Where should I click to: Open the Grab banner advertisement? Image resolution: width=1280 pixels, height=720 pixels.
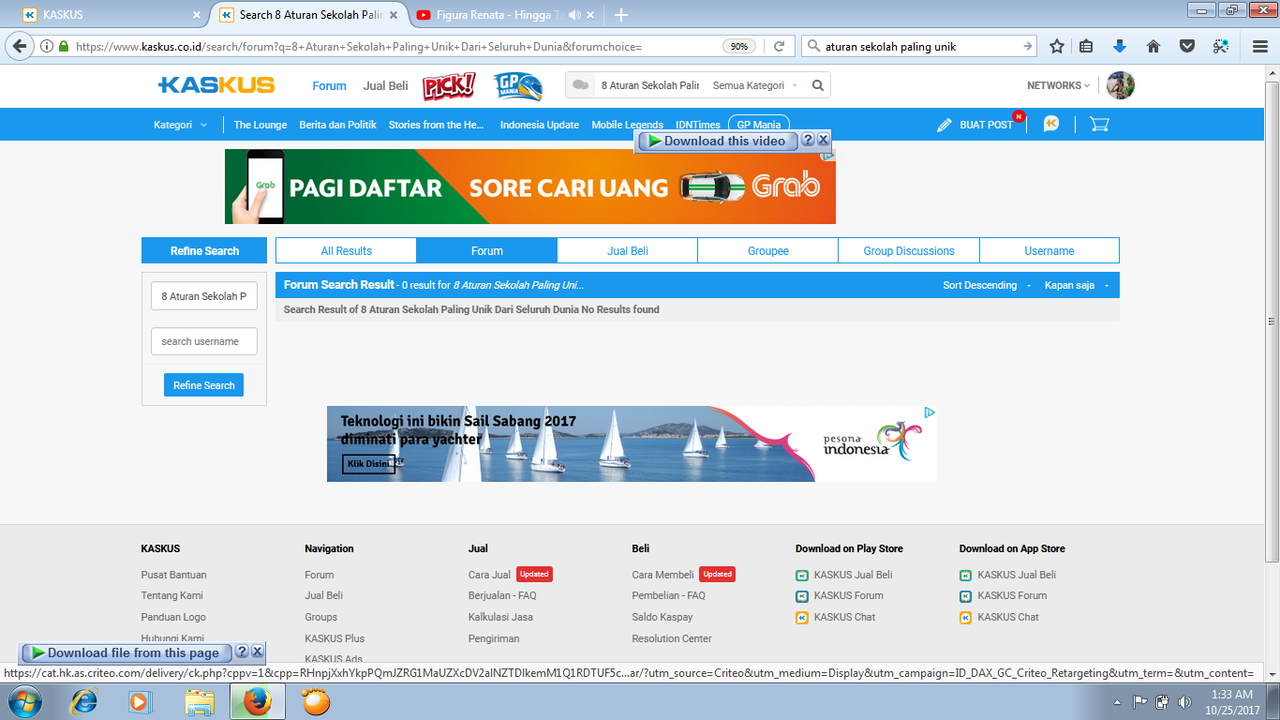pyautogui.click(x=530, y=186)
